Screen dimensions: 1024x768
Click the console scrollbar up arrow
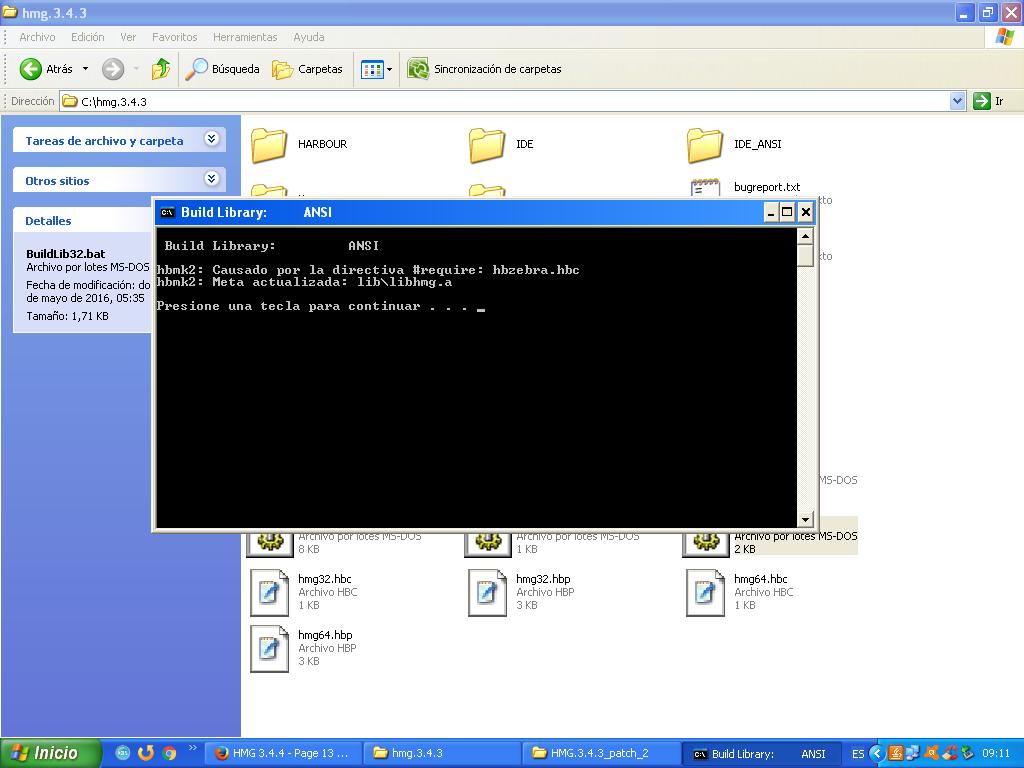[805, 236]
